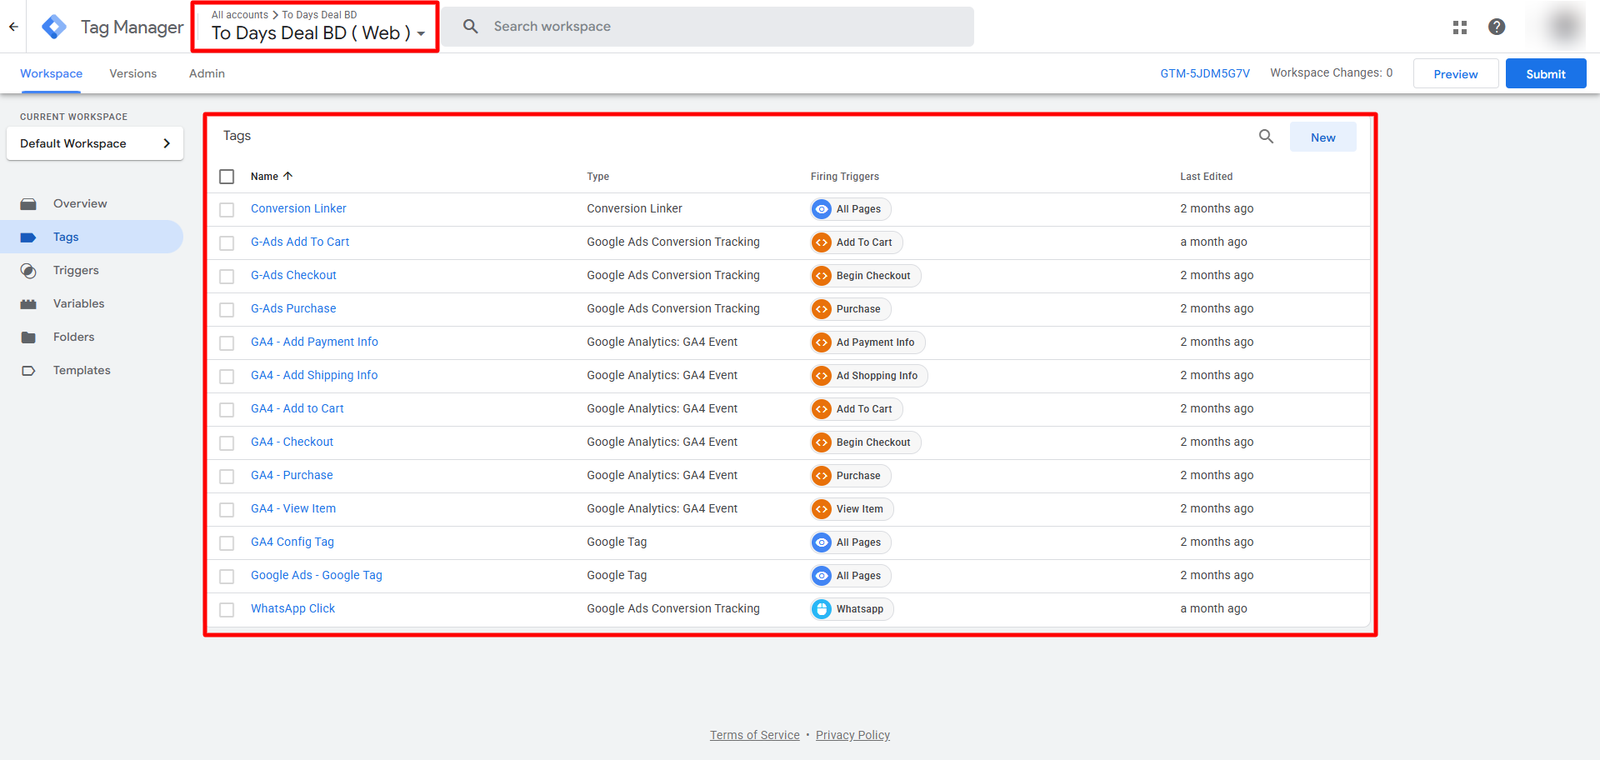
Task: Open Variables from the sidebar
Action: [x=78, y=304]
